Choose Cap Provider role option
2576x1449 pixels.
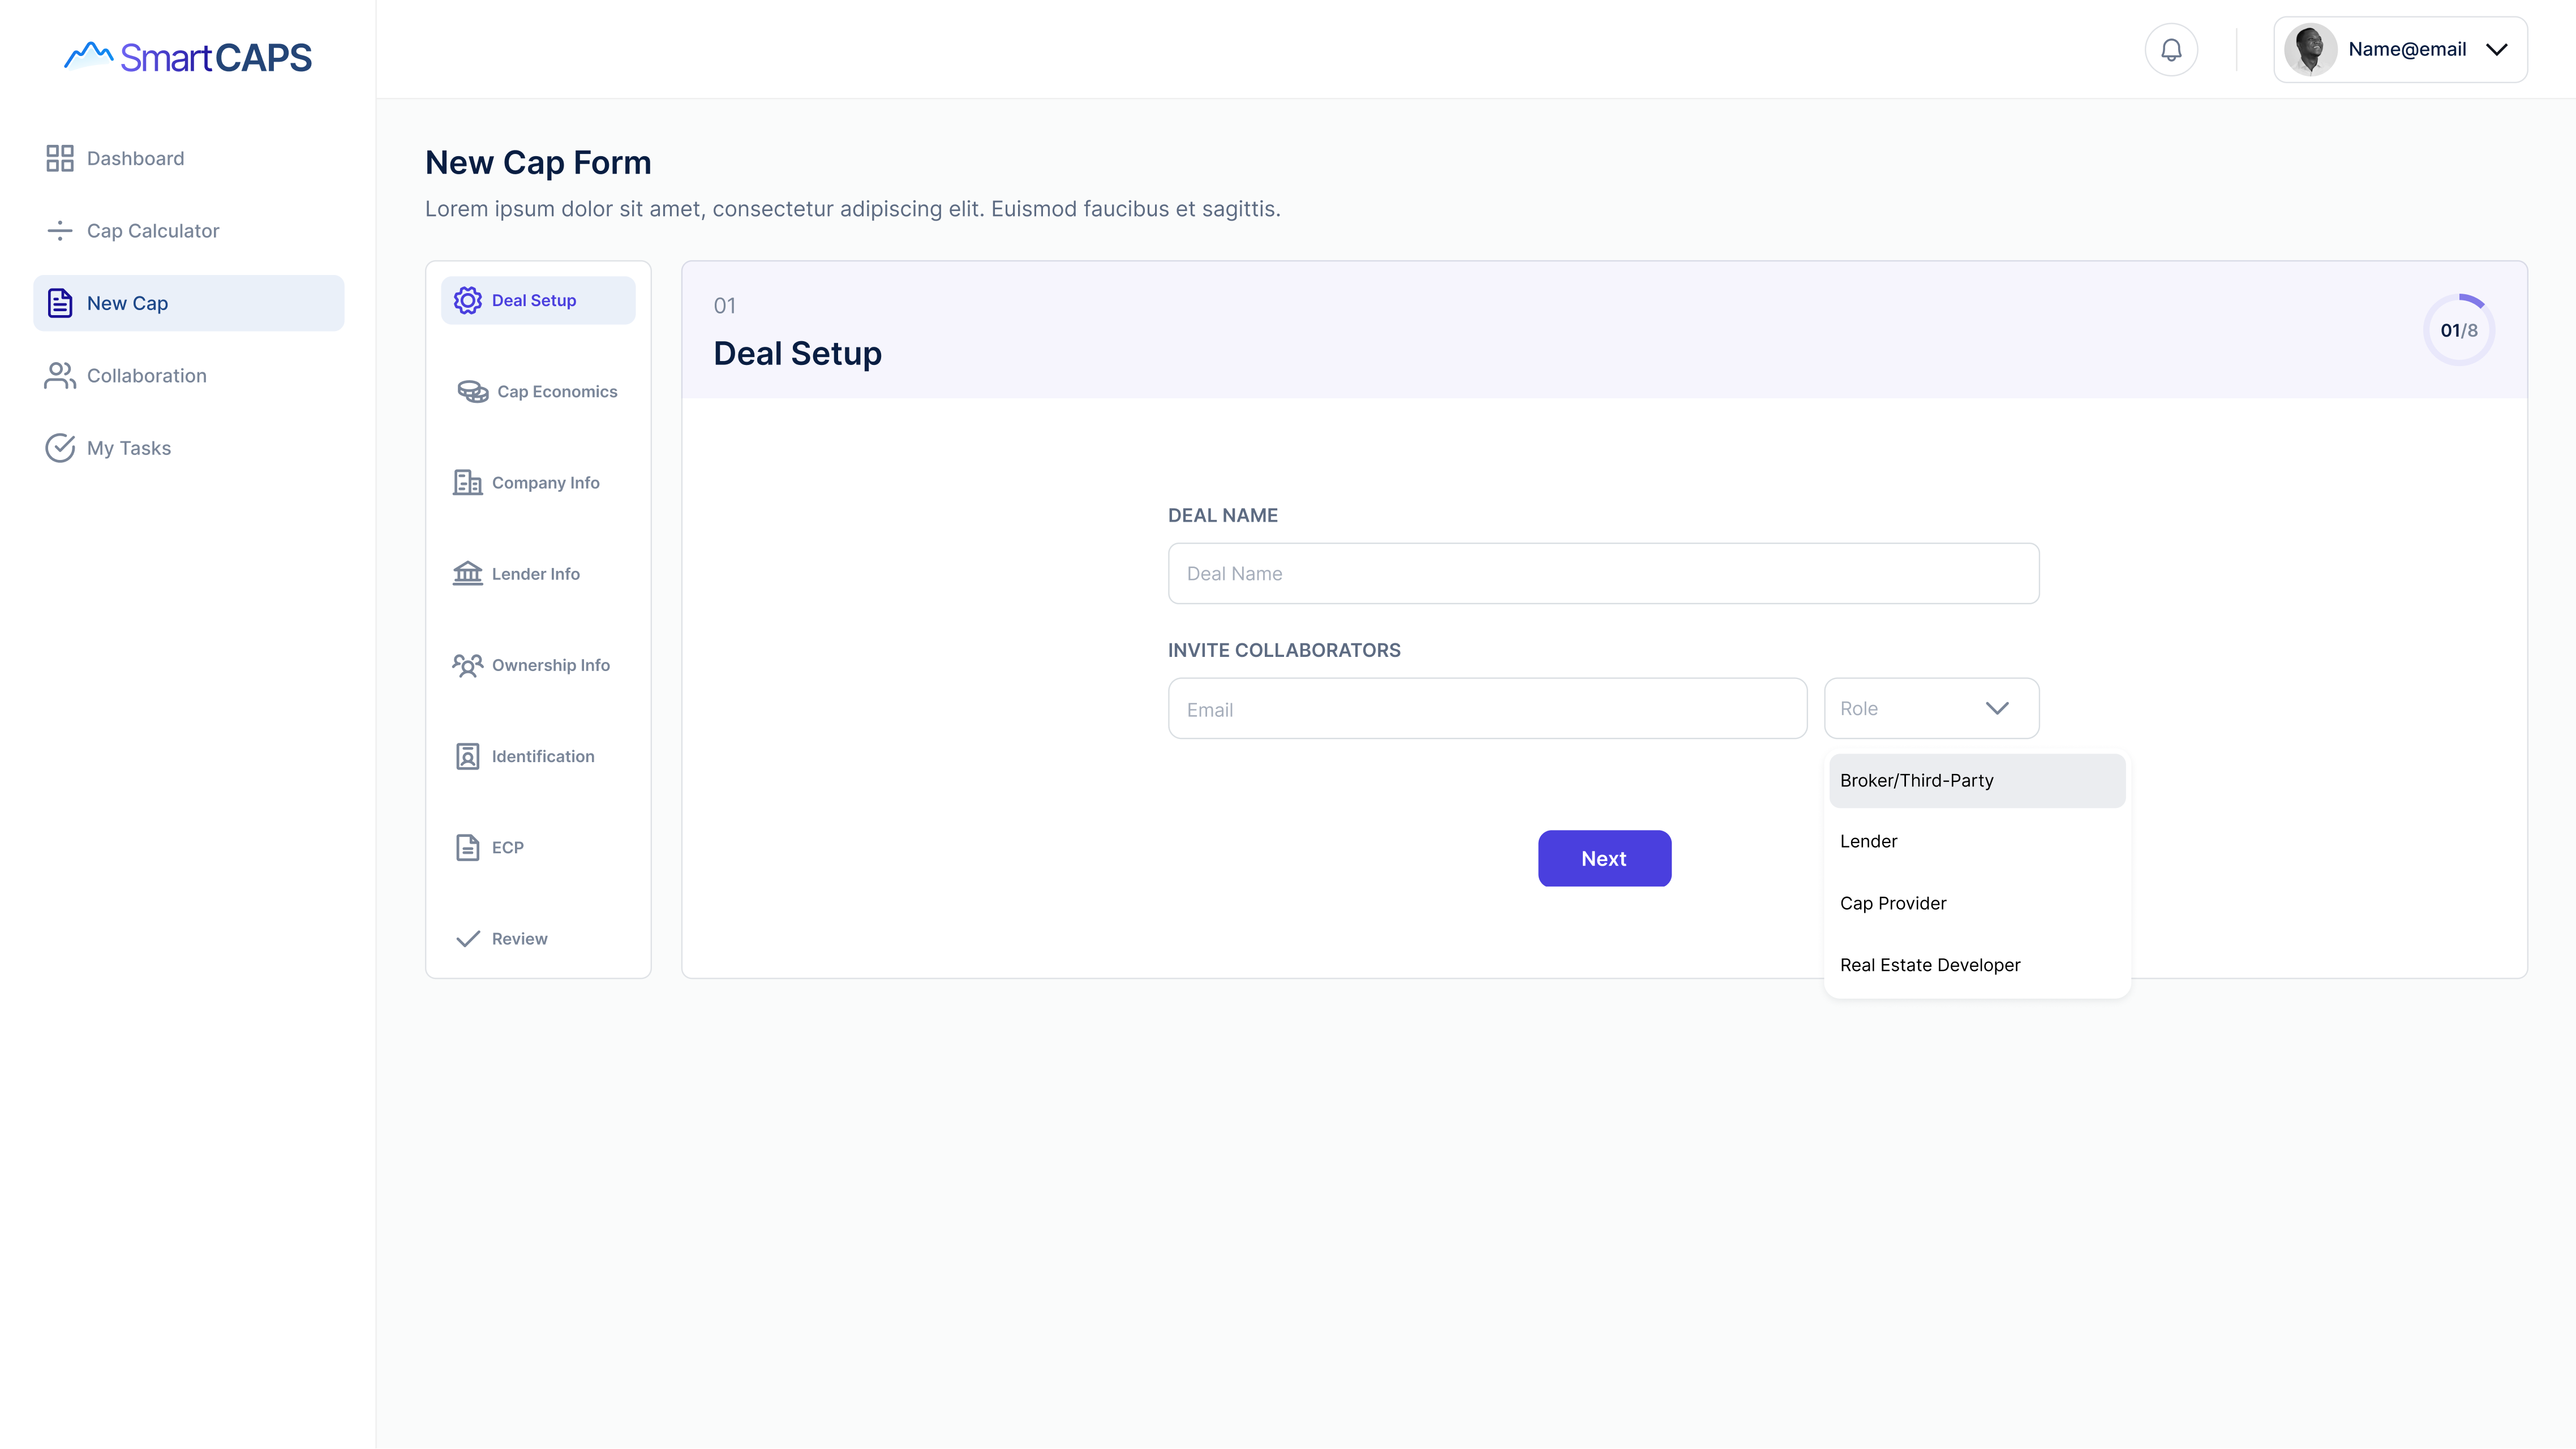[x=1977, y=903]
